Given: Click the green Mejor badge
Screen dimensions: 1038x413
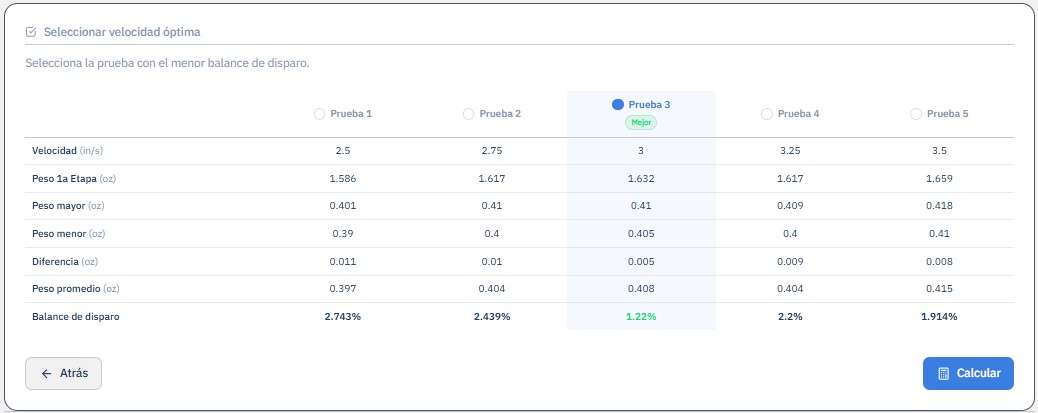Looking at the screenshot, I should [x=641, y=122].
